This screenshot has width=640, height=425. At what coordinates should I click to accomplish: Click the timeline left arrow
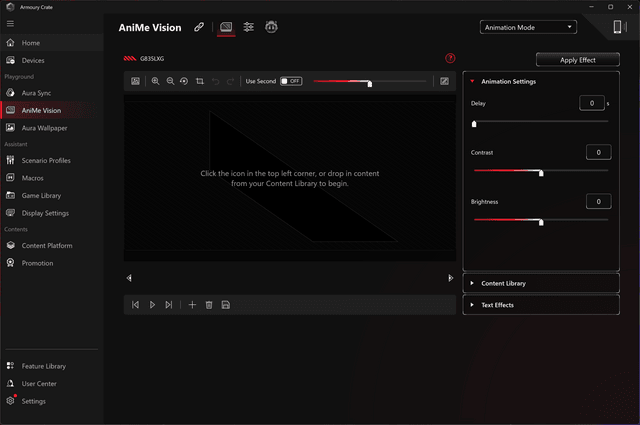click(x=129, y=278)
